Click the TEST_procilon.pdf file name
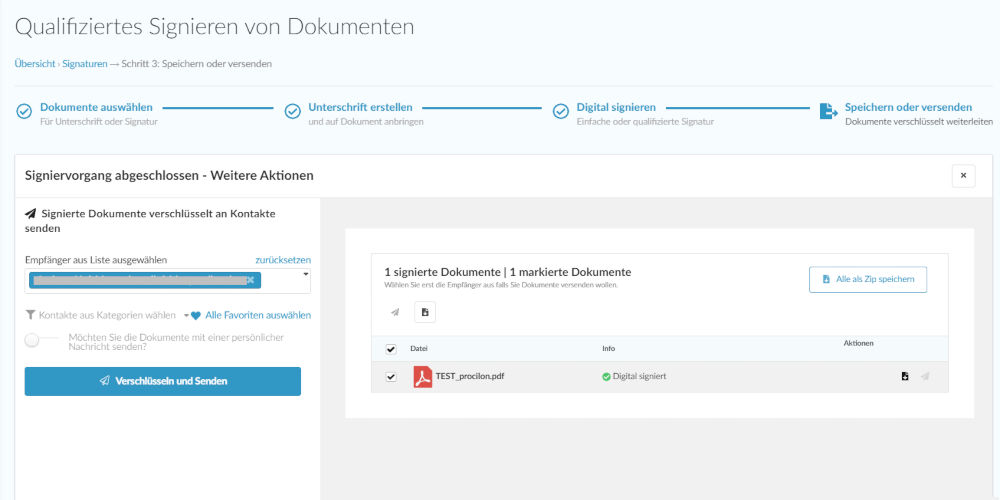The image size is (1000, 500). (x=470, y=376)
